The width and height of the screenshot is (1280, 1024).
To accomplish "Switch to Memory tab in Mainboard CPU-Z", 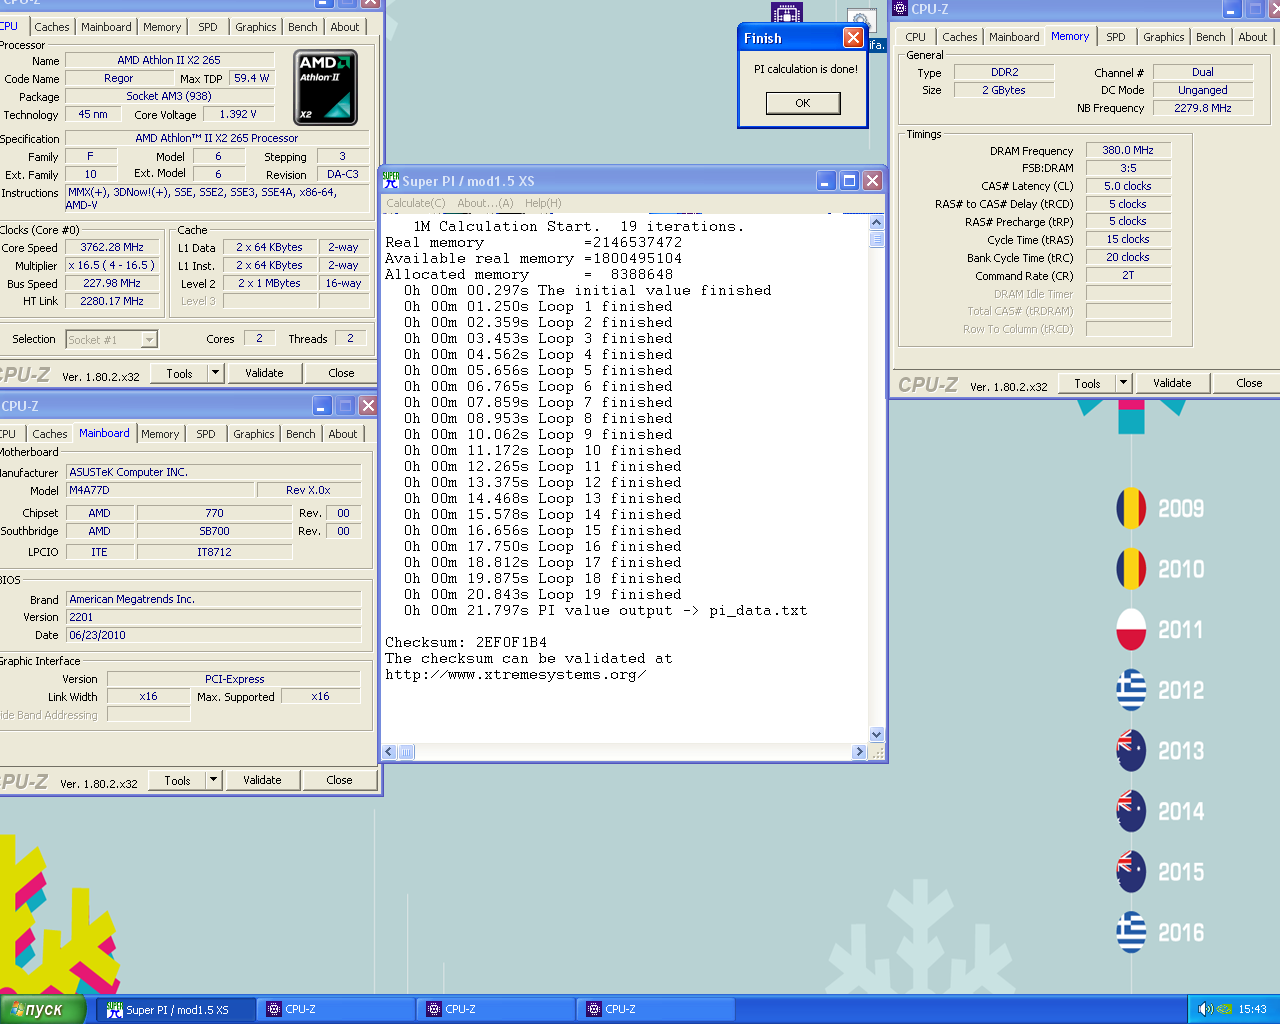I will point(160,434).
